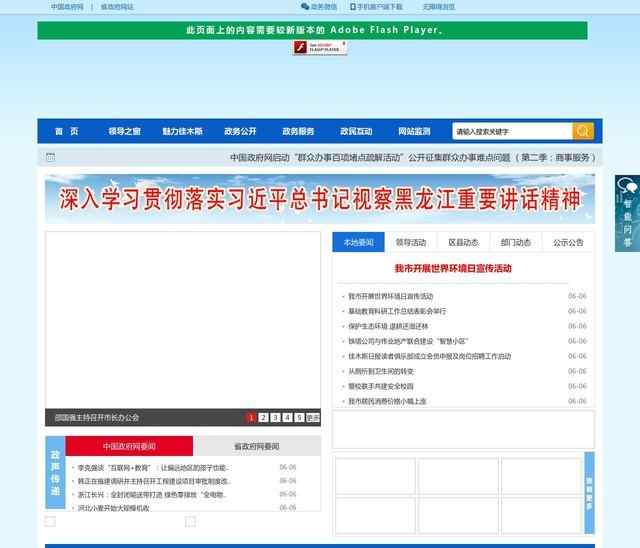
Task: Open the 河北小麦开始大规模机收 news item
Action: point(113,508)
